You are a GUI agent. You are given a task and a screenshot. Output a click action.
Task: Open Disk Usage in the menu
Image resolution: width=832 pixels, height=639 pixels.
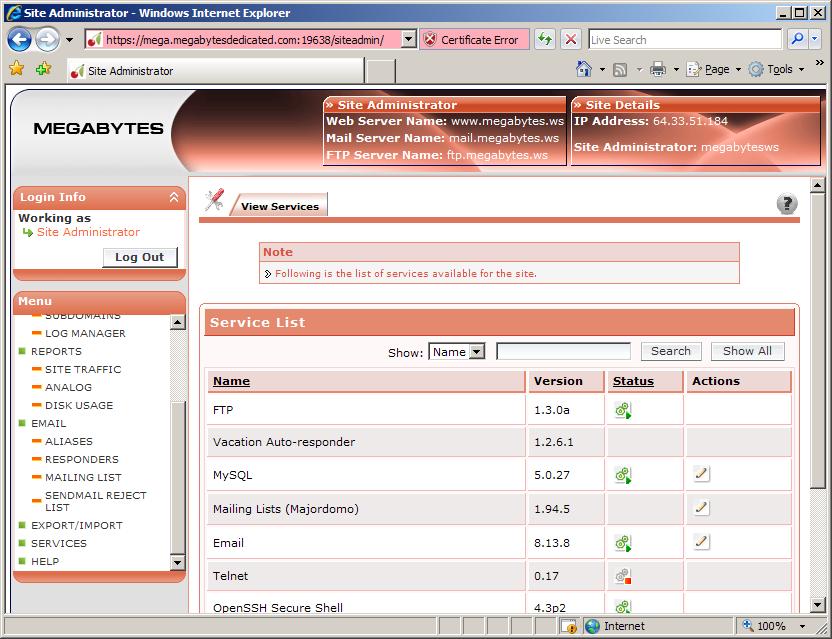click(79, 405)
